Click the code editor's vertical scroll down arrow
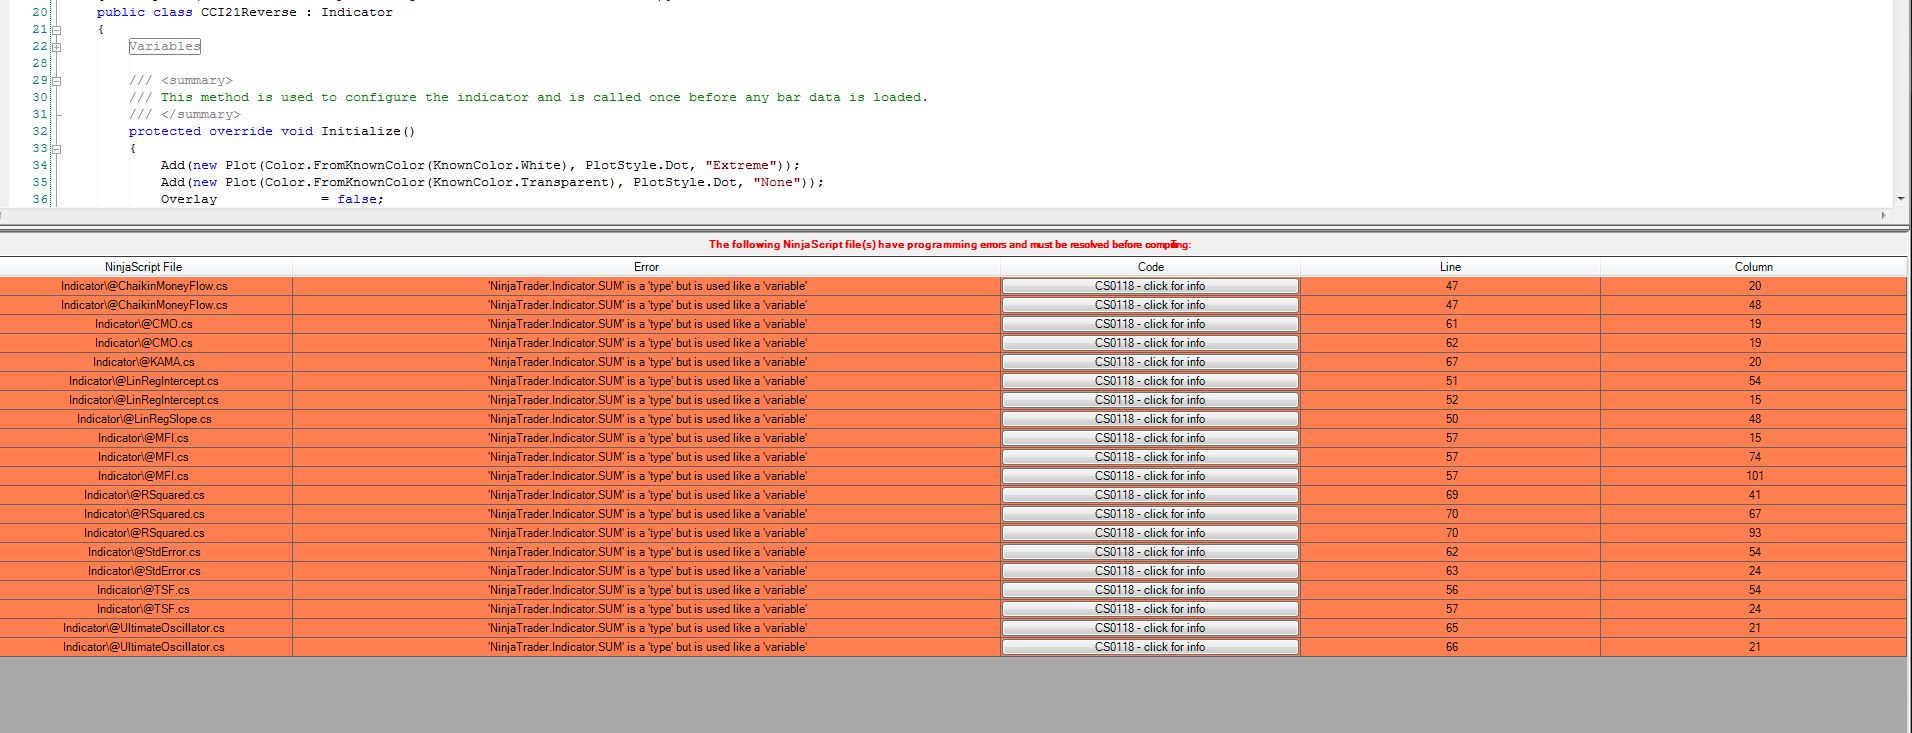 pyautogui.click(x=1900, y=199)
